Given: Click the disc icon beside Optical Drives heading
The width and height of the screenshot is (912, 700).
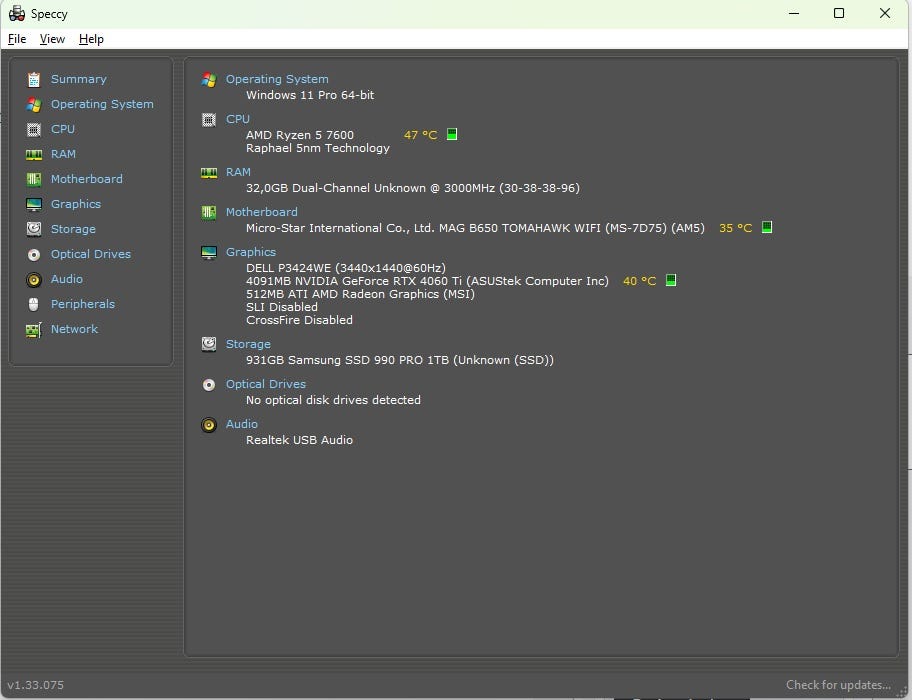Looking at the screenshot, I should pyautogui.click(x=209, y=384).
